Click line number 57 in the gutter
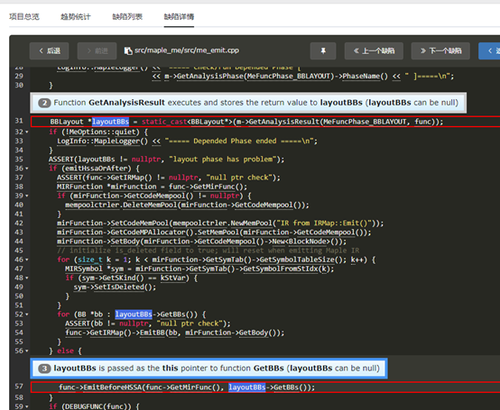The image size is (500, 410). (x=19, y=386)
